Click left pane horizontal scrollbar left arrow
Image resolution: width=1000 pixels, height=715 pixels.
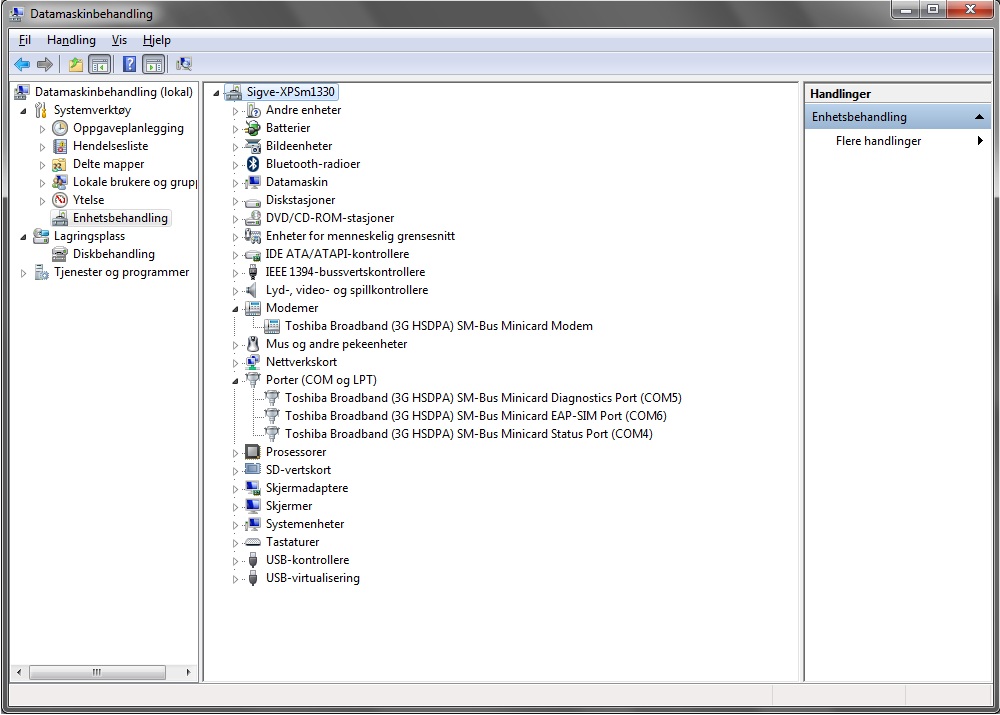coord(19,672)
